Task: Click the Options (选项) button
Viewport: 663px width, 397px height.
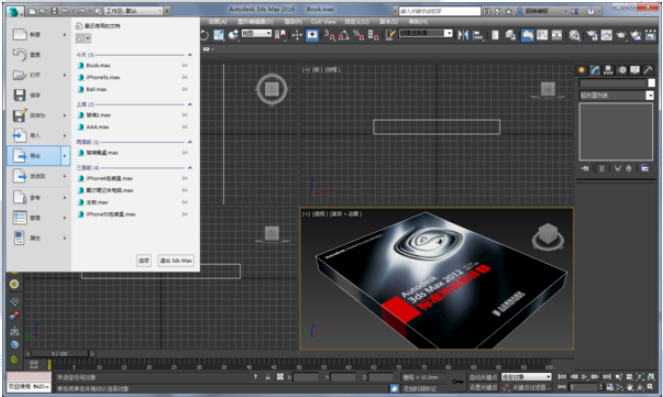Action: [144, 260]
